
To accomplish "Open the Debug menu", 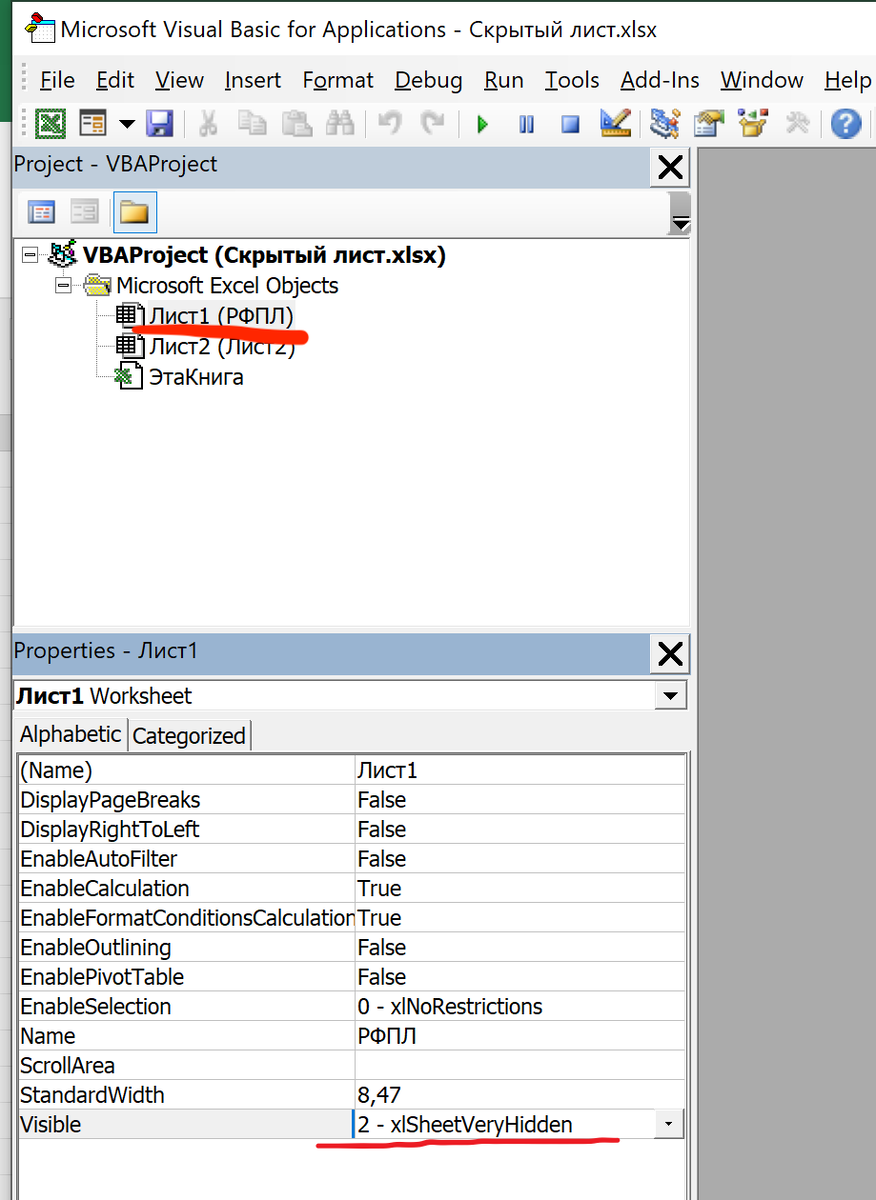I will tap(429, 80).
